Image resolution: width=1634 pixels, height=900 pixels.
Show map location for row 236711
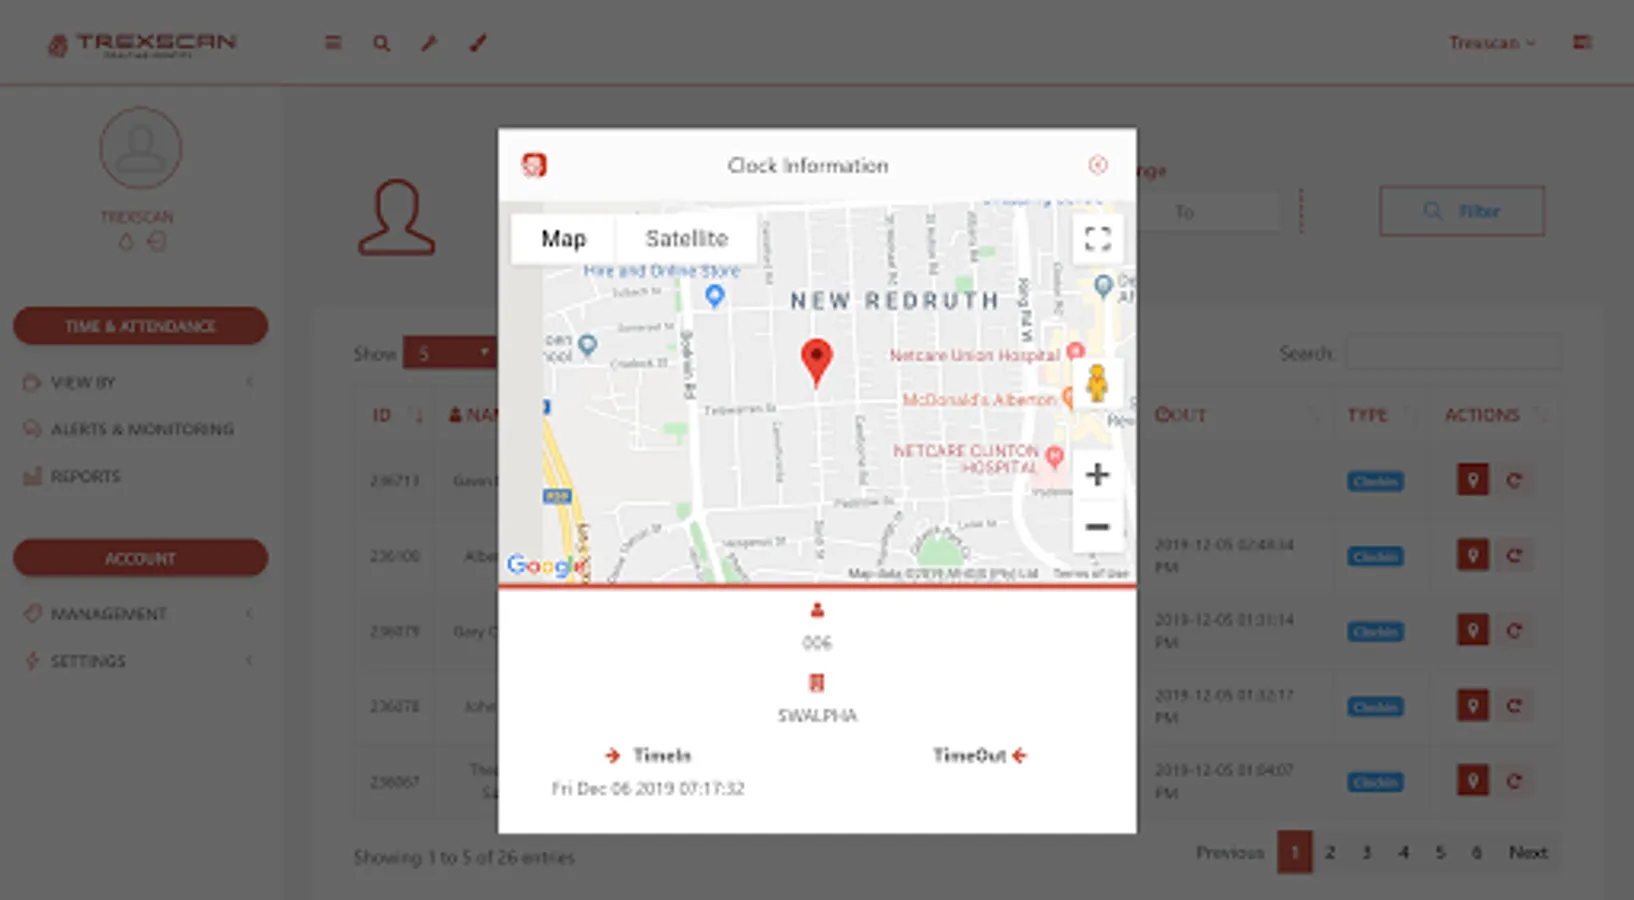coord(1472,480)
